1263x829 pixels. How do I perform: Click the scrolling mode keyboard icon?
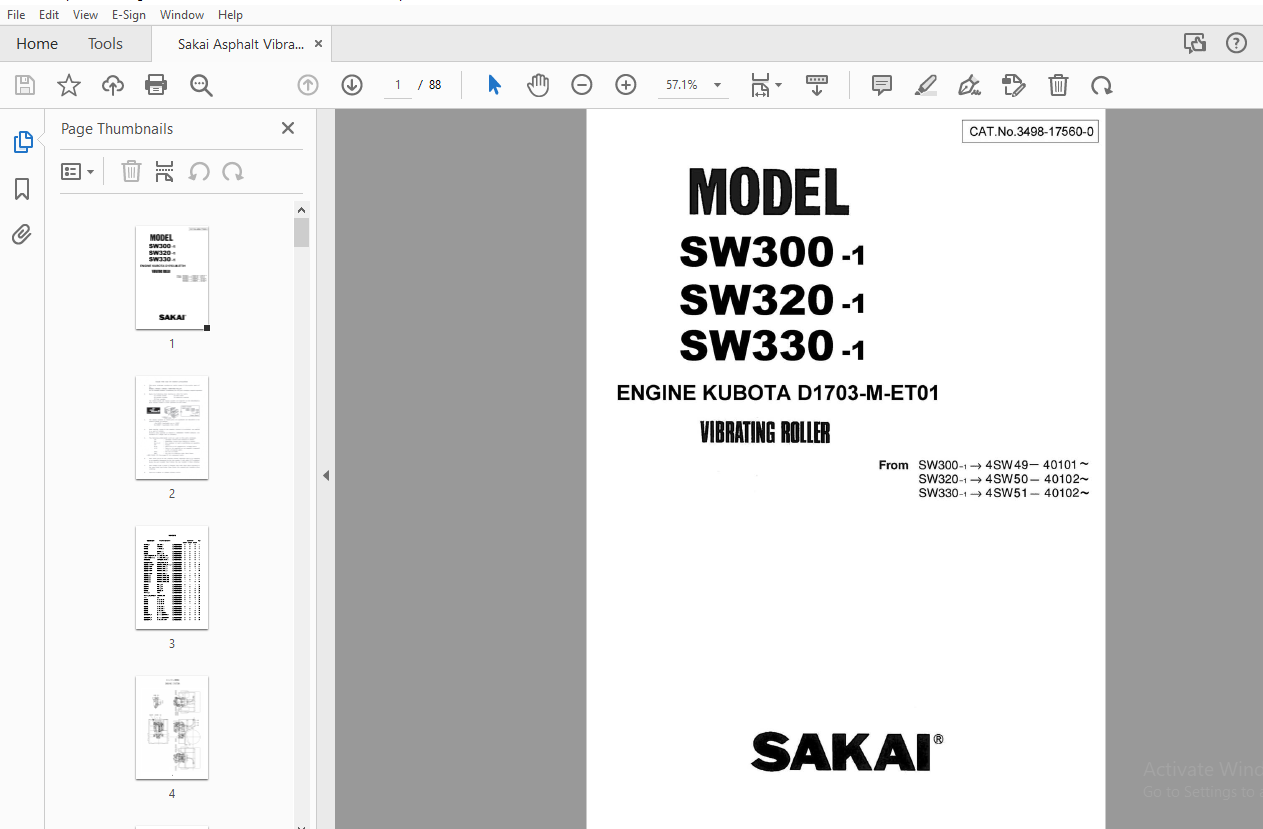click(817, 85)
